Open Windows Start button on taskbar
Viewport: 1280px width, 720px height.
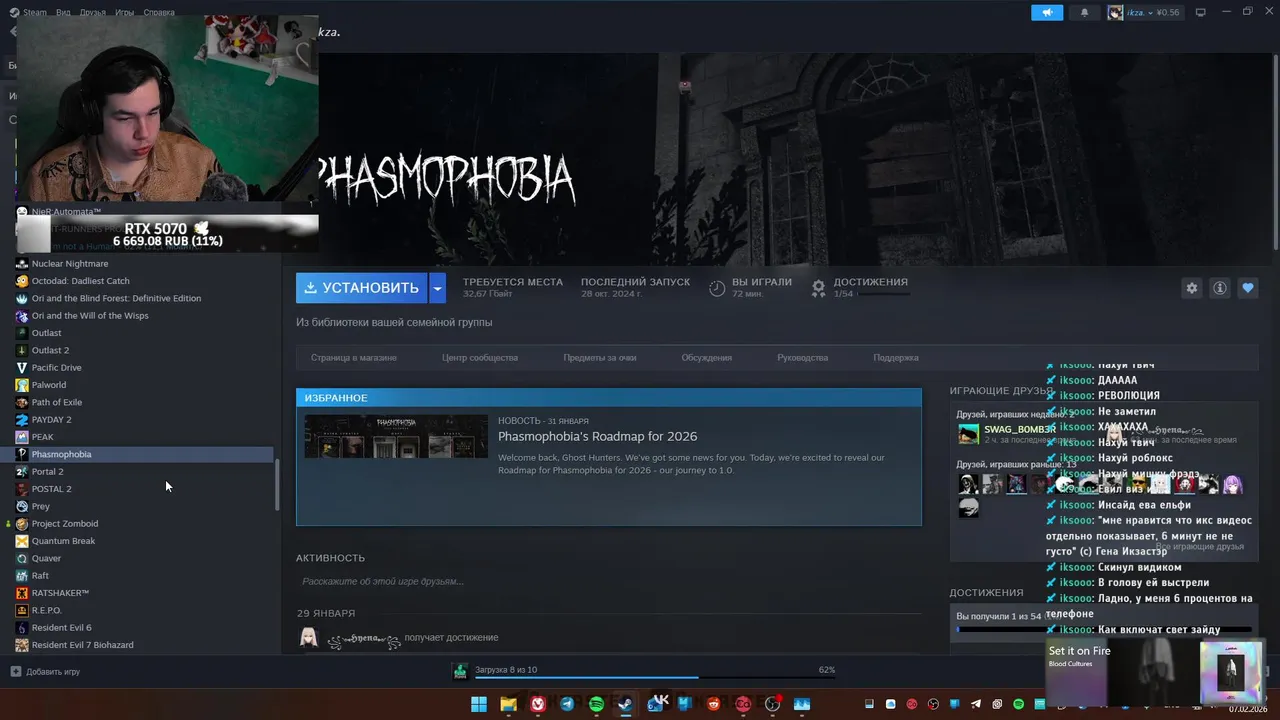(478, 704)
